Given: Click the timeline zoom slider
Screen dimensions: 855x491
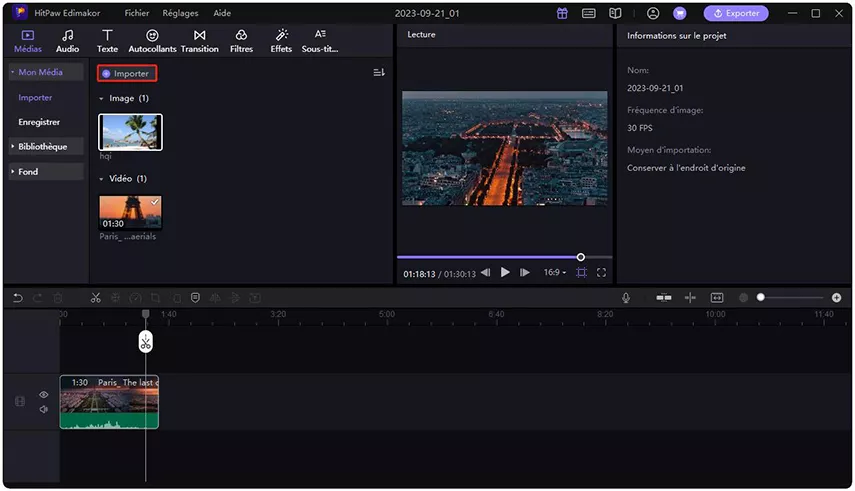Looking at the screenshot, I should [x=792, y=298].
